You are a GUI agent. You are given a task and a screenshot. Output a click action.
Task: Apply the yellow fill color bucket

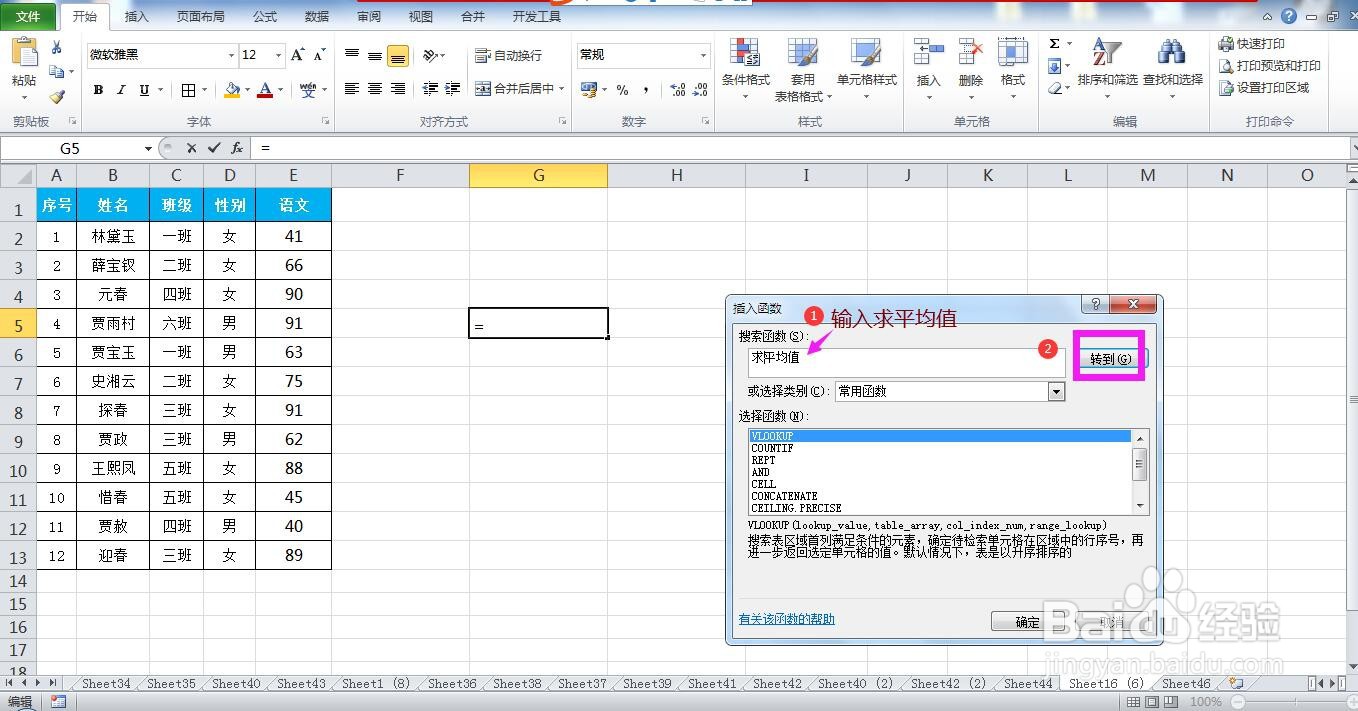click(232, 90)
